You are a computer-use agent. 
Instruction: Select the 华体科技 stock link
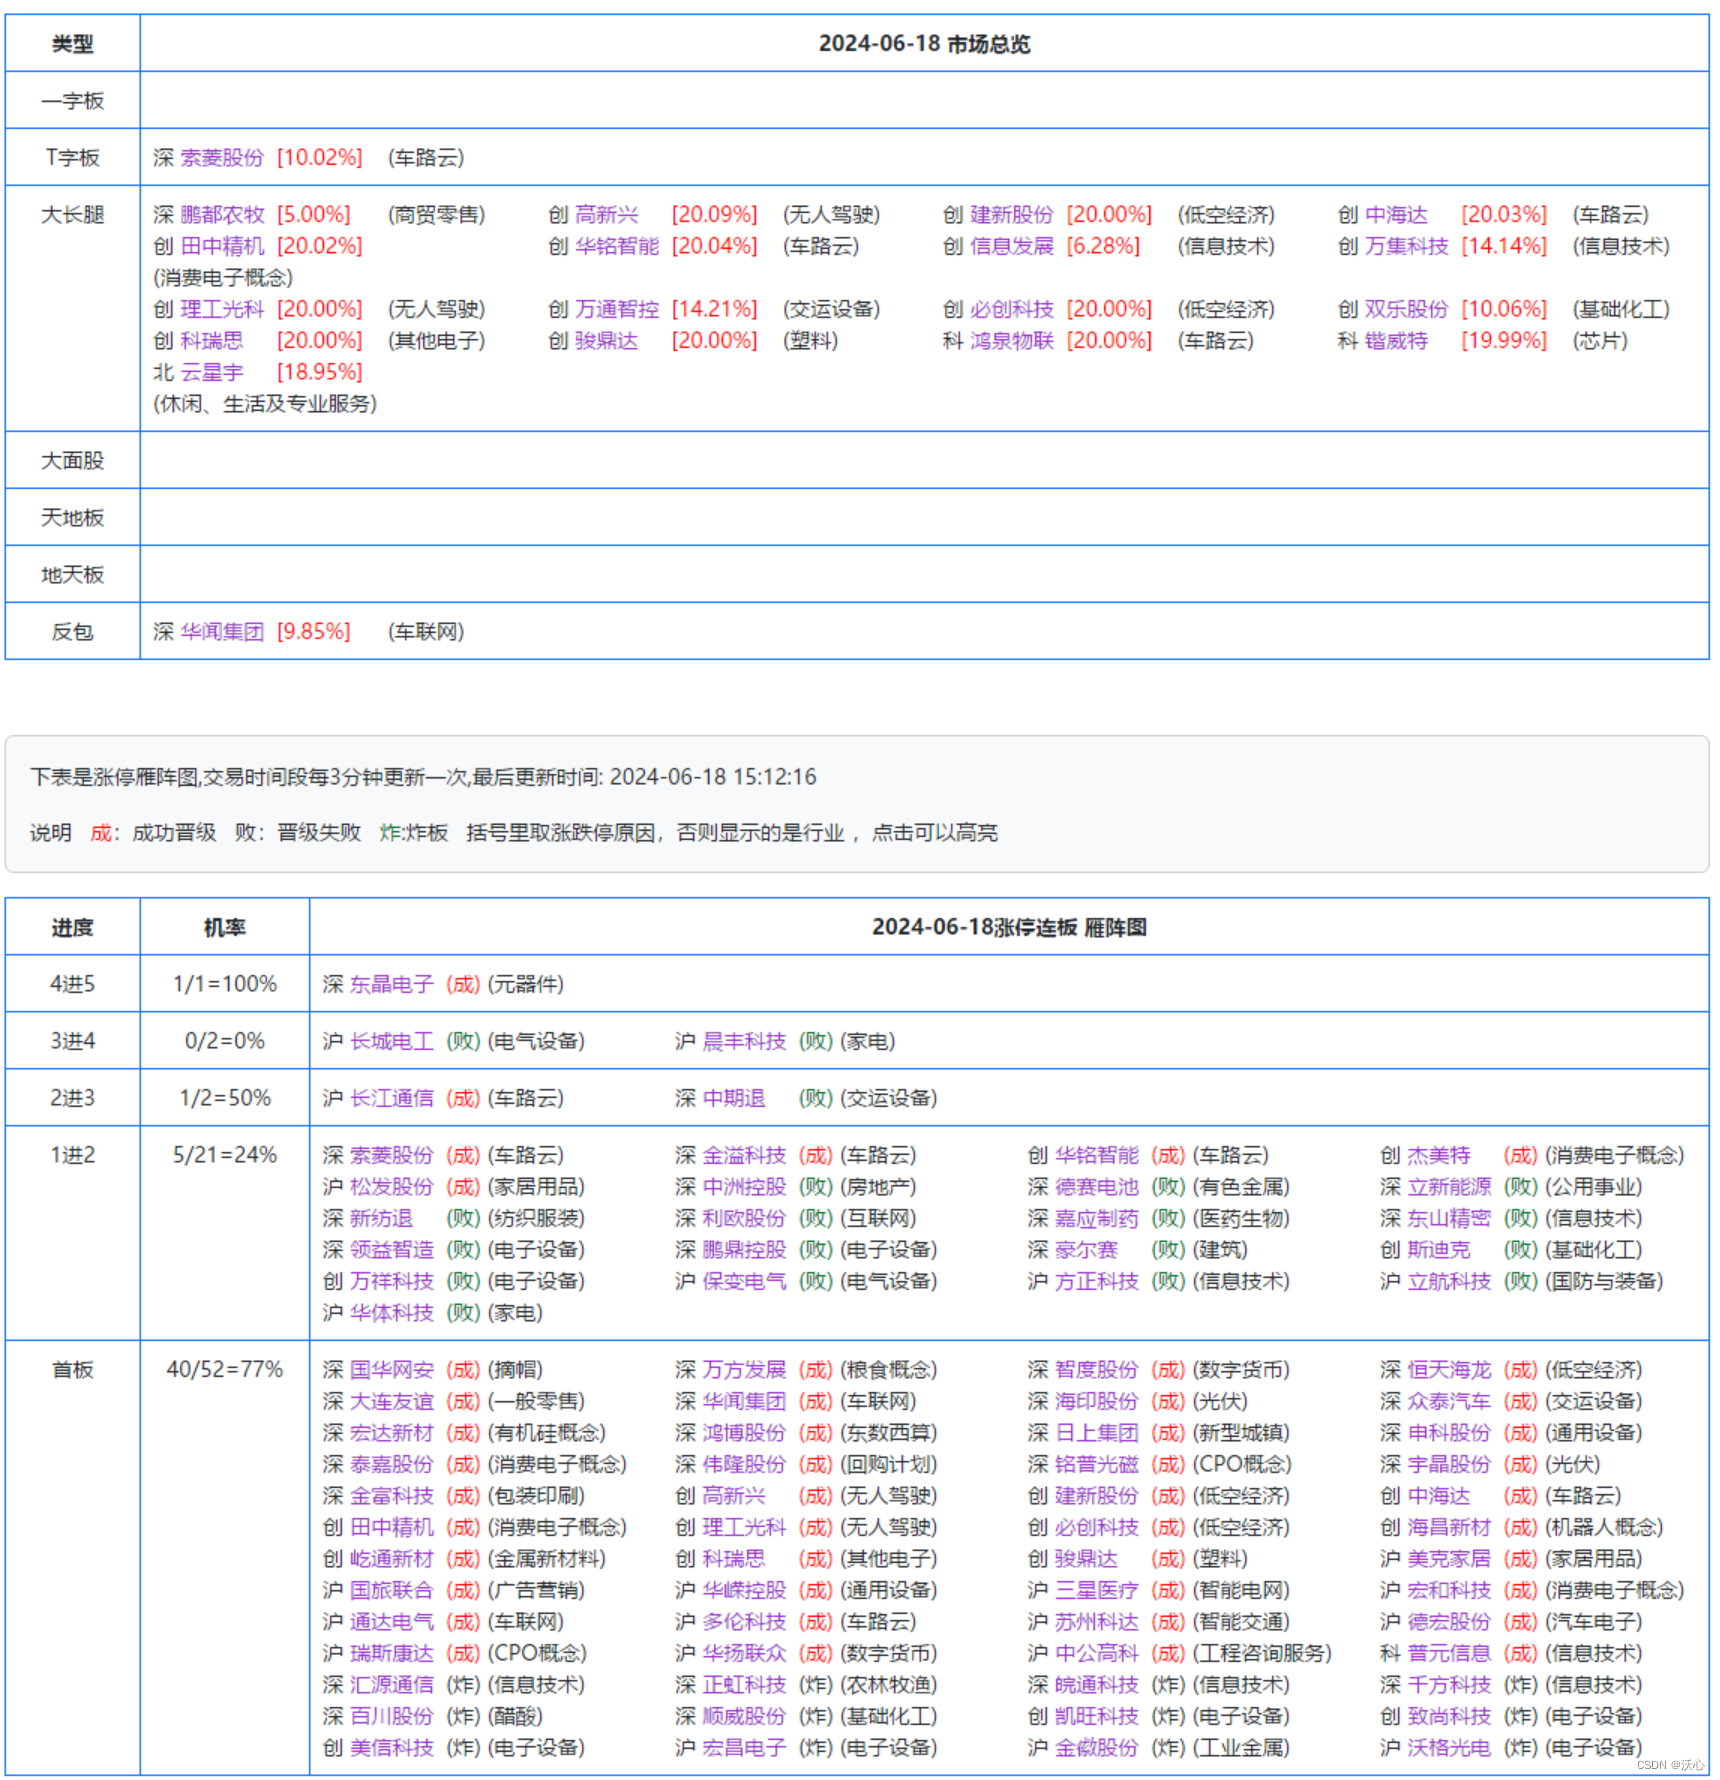click(x=392, y=1312)
